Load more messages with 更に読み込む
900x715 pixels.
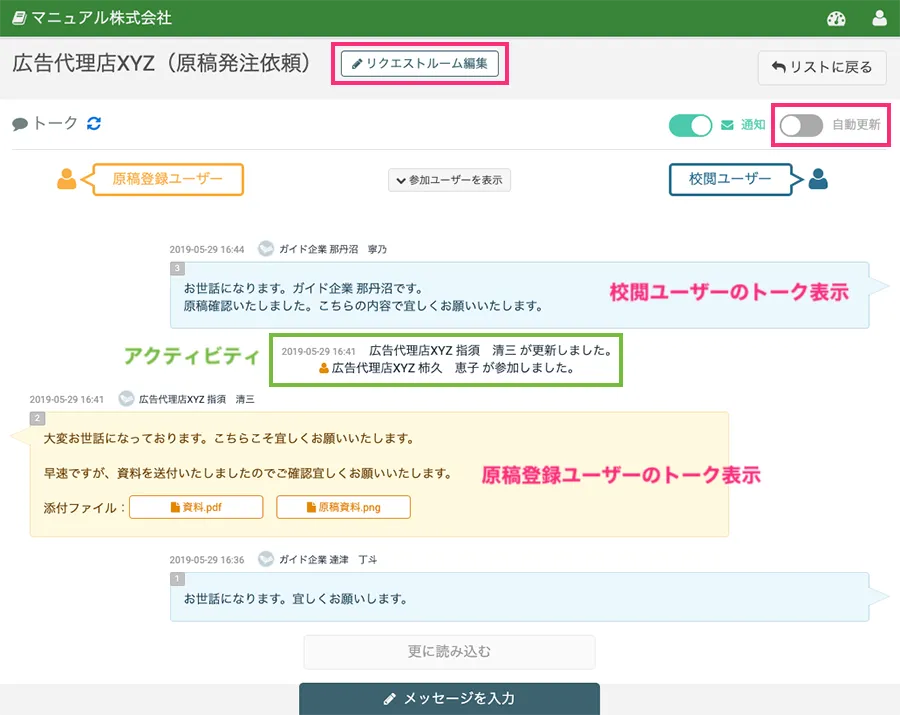[x=449, y=652]
